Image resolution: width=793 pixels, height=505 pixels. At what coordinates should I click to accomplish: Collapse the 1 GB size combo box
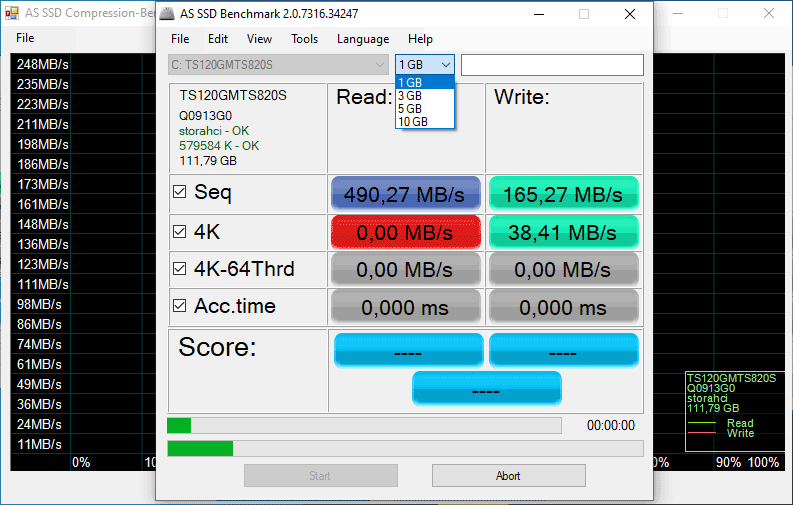pyautogui.click(x=445, y=65)
